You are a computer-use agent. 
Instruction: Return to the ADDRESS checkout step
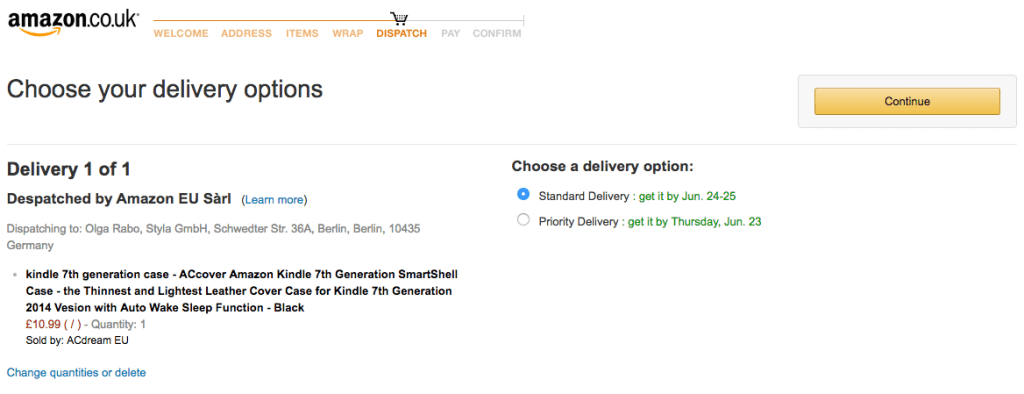click(x=246, y=33)
